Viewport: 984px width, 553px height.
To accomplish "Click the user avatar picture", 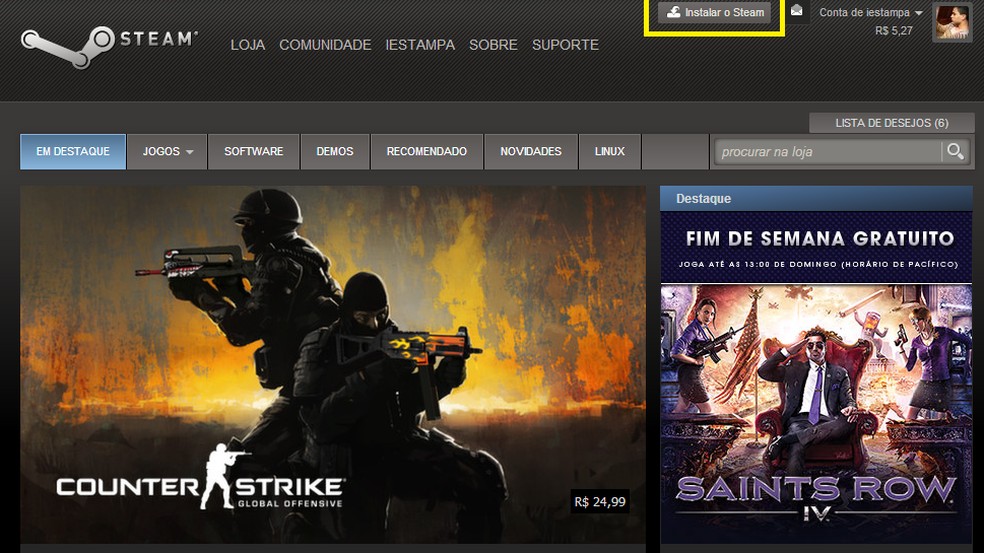I will 951,22.
